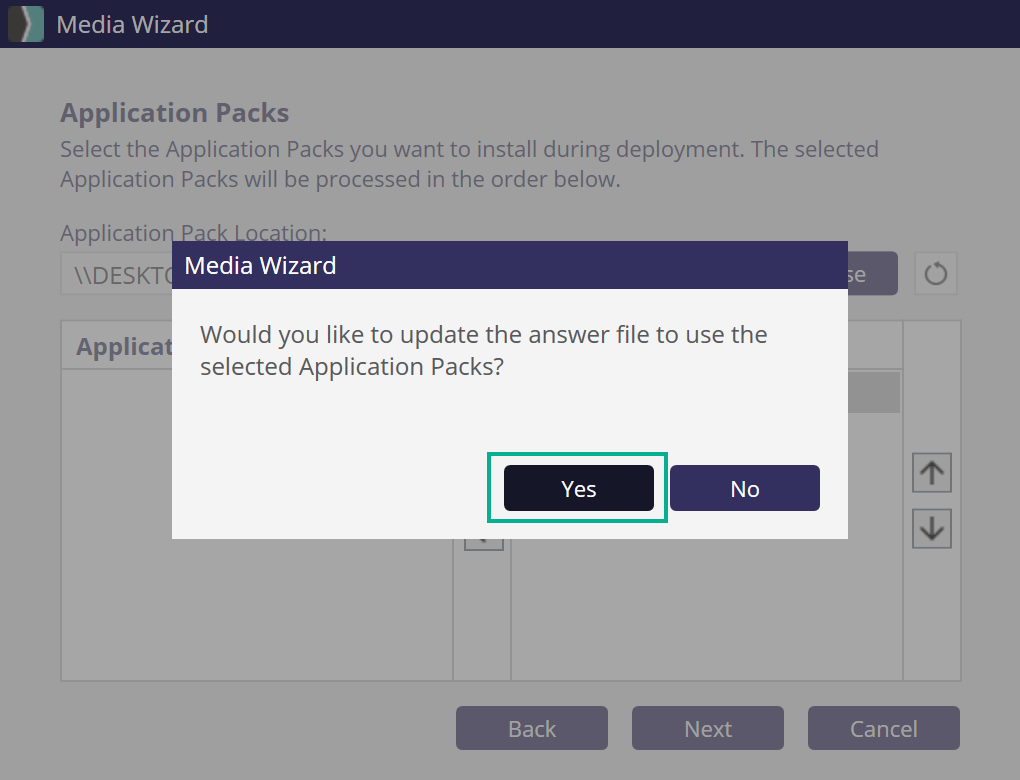Click Yes to update the answer file
Screen dimensions: 1020x780
tap(578, 489)
